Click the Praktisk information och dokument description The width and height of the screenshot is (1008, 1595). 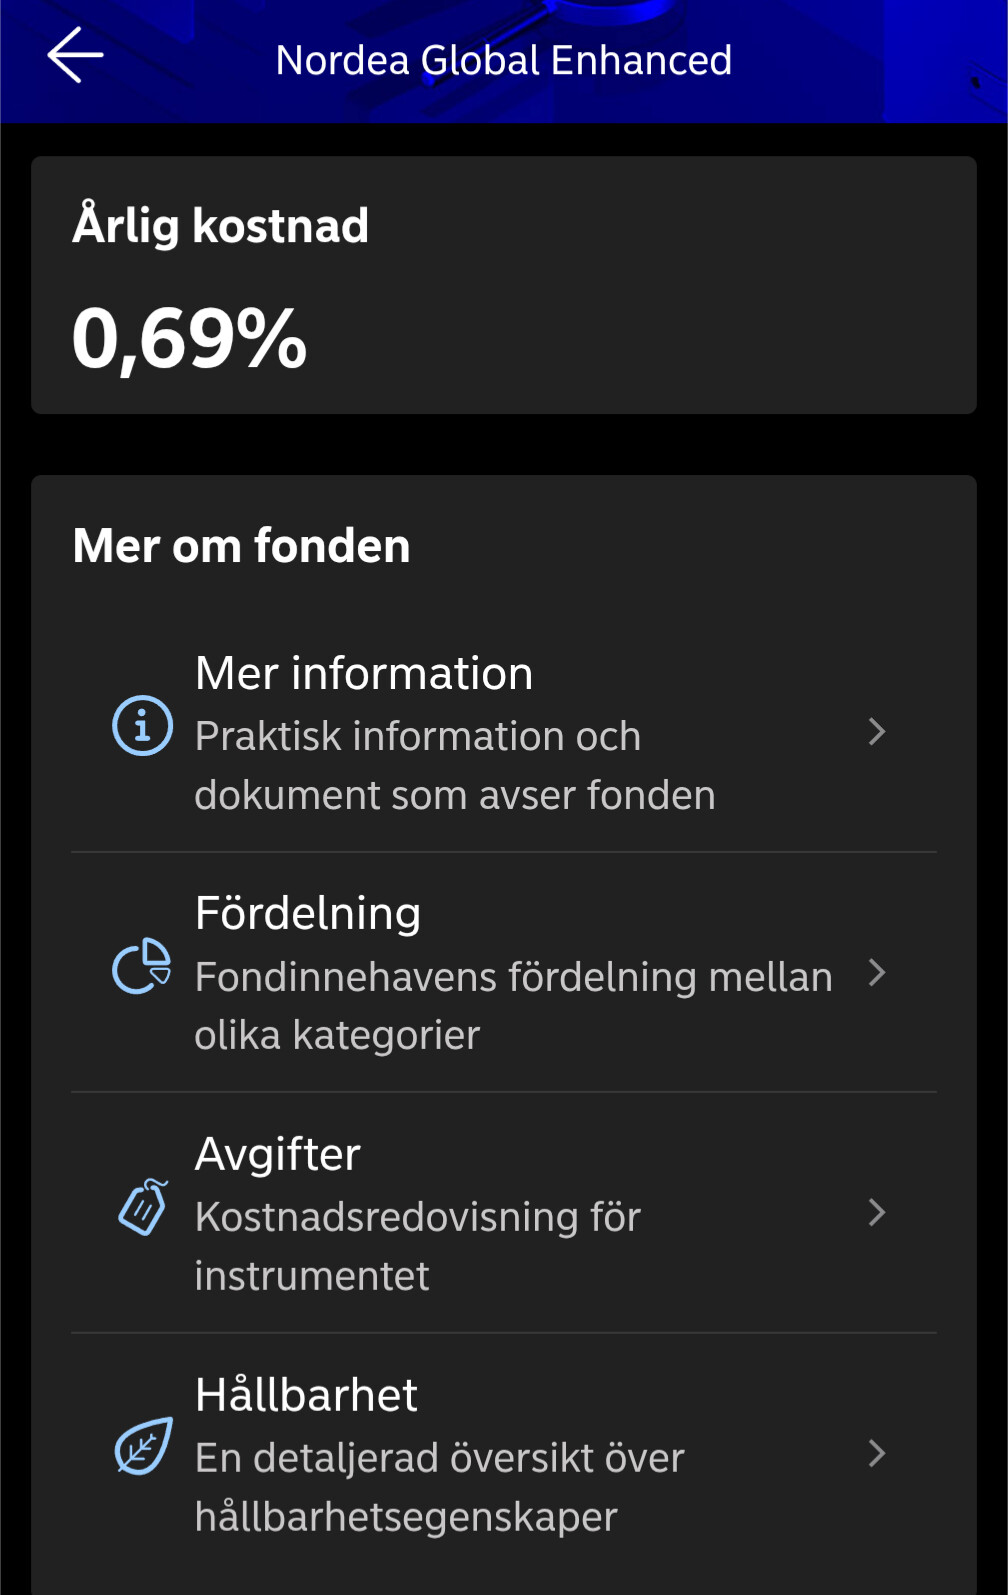[454, 766]
